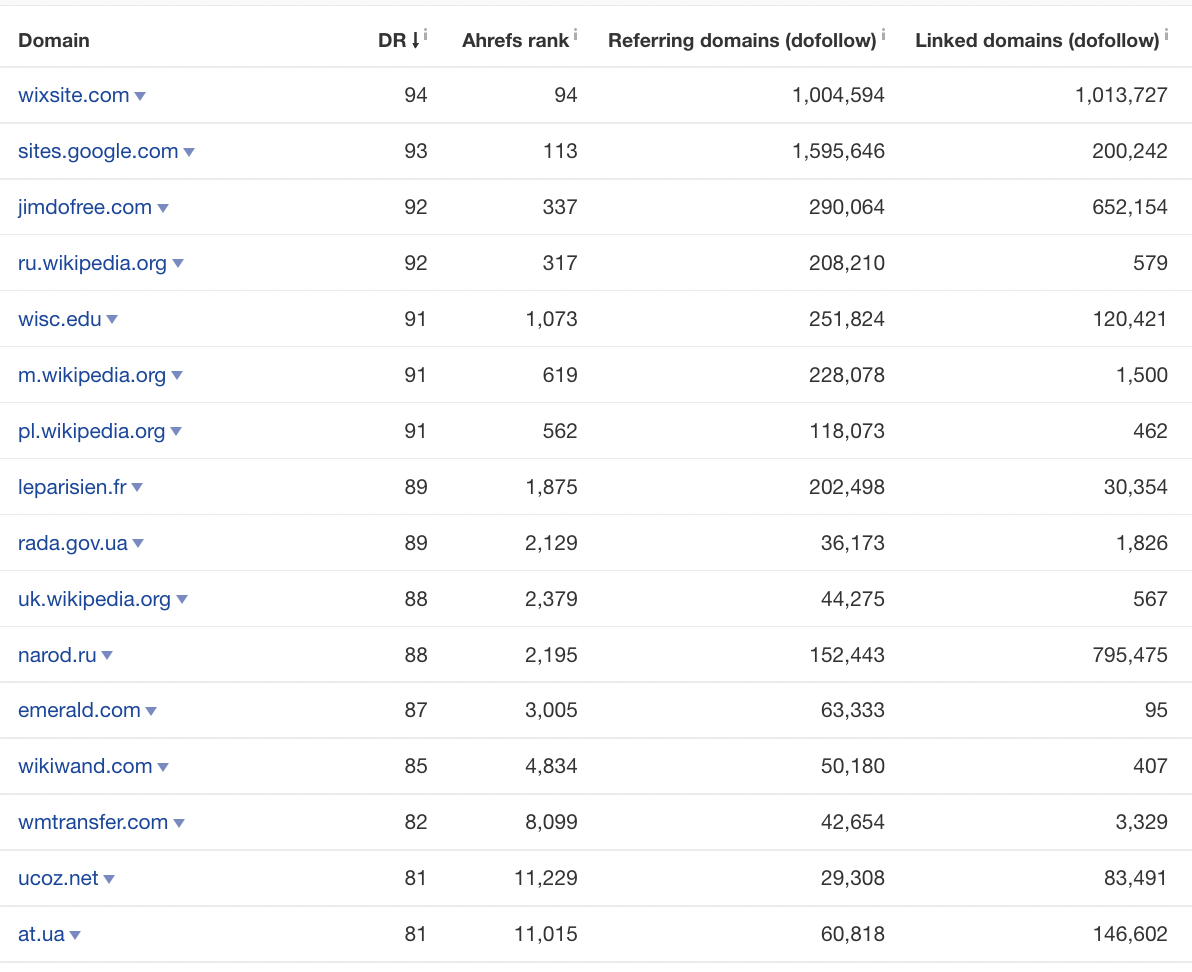
Task: Sort by Linked domains (dofollow) header
Action: coord(1036,41)
